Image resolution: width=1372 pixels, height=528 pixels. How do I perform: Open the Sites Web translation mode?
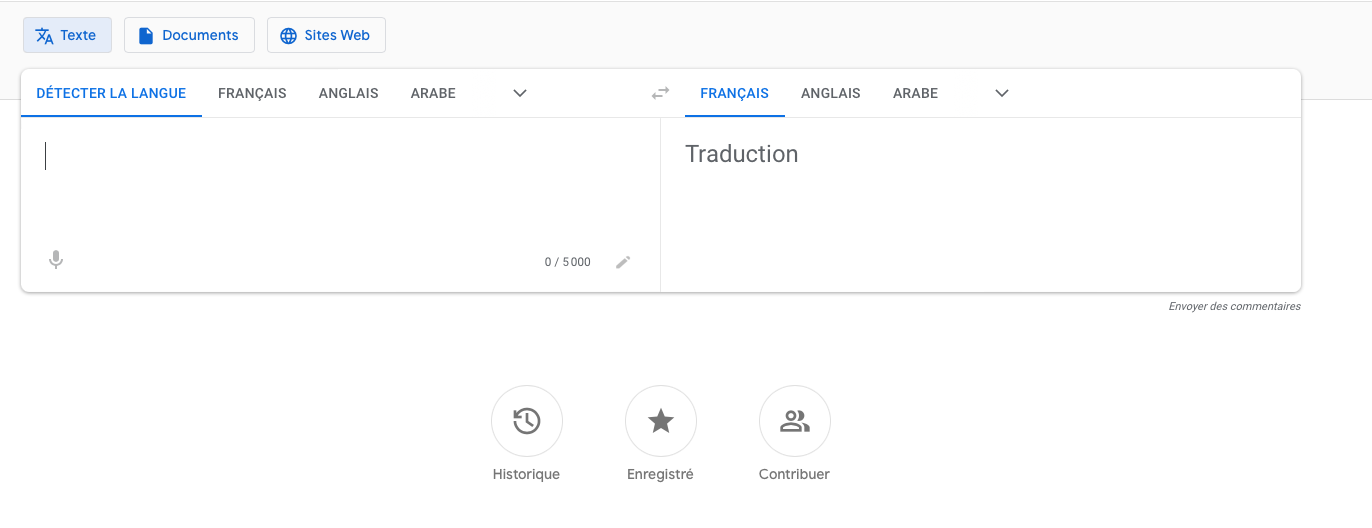coord(326,35)
